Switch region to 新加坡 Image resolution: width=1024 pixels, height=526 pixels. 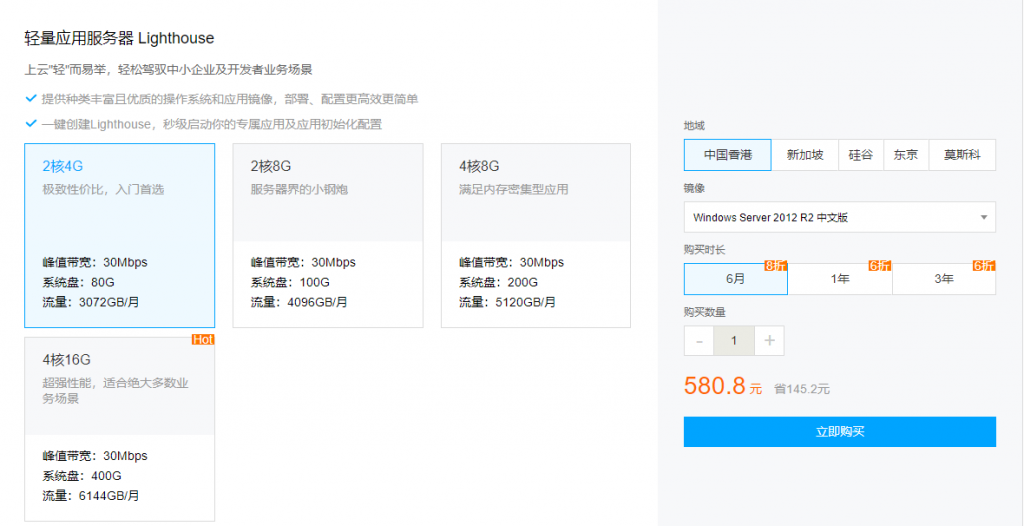pos(805,155)
